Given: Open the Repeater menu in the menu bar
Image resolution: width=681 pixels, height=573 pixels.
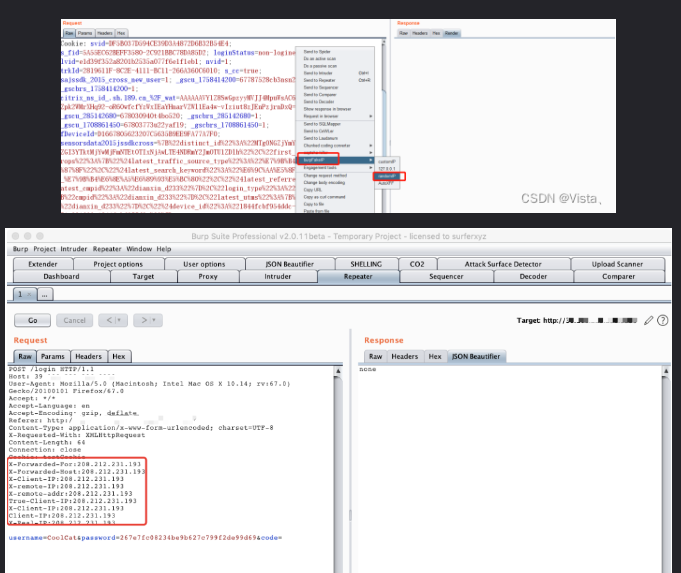Looking at the screenshot, I should pos(107,249).
